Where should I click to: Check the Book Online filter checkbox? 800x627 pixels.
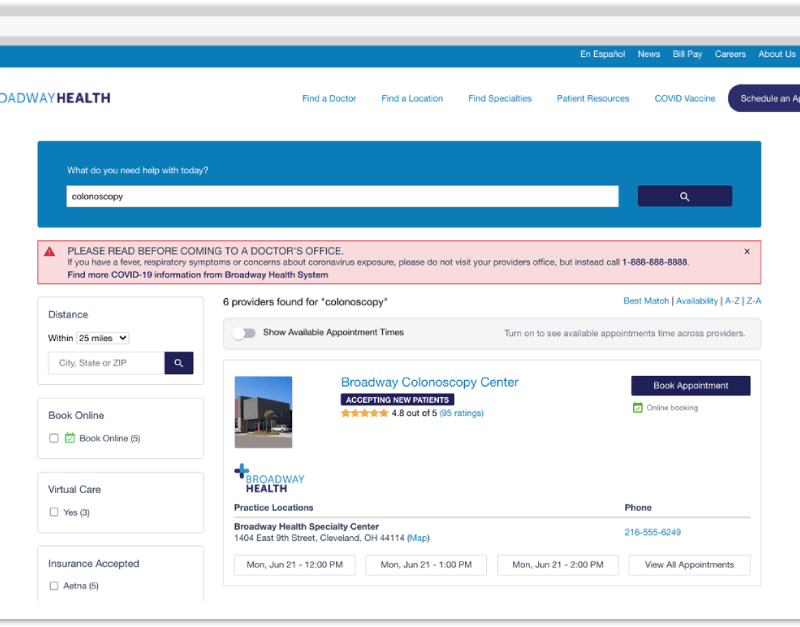click(54, 438)
